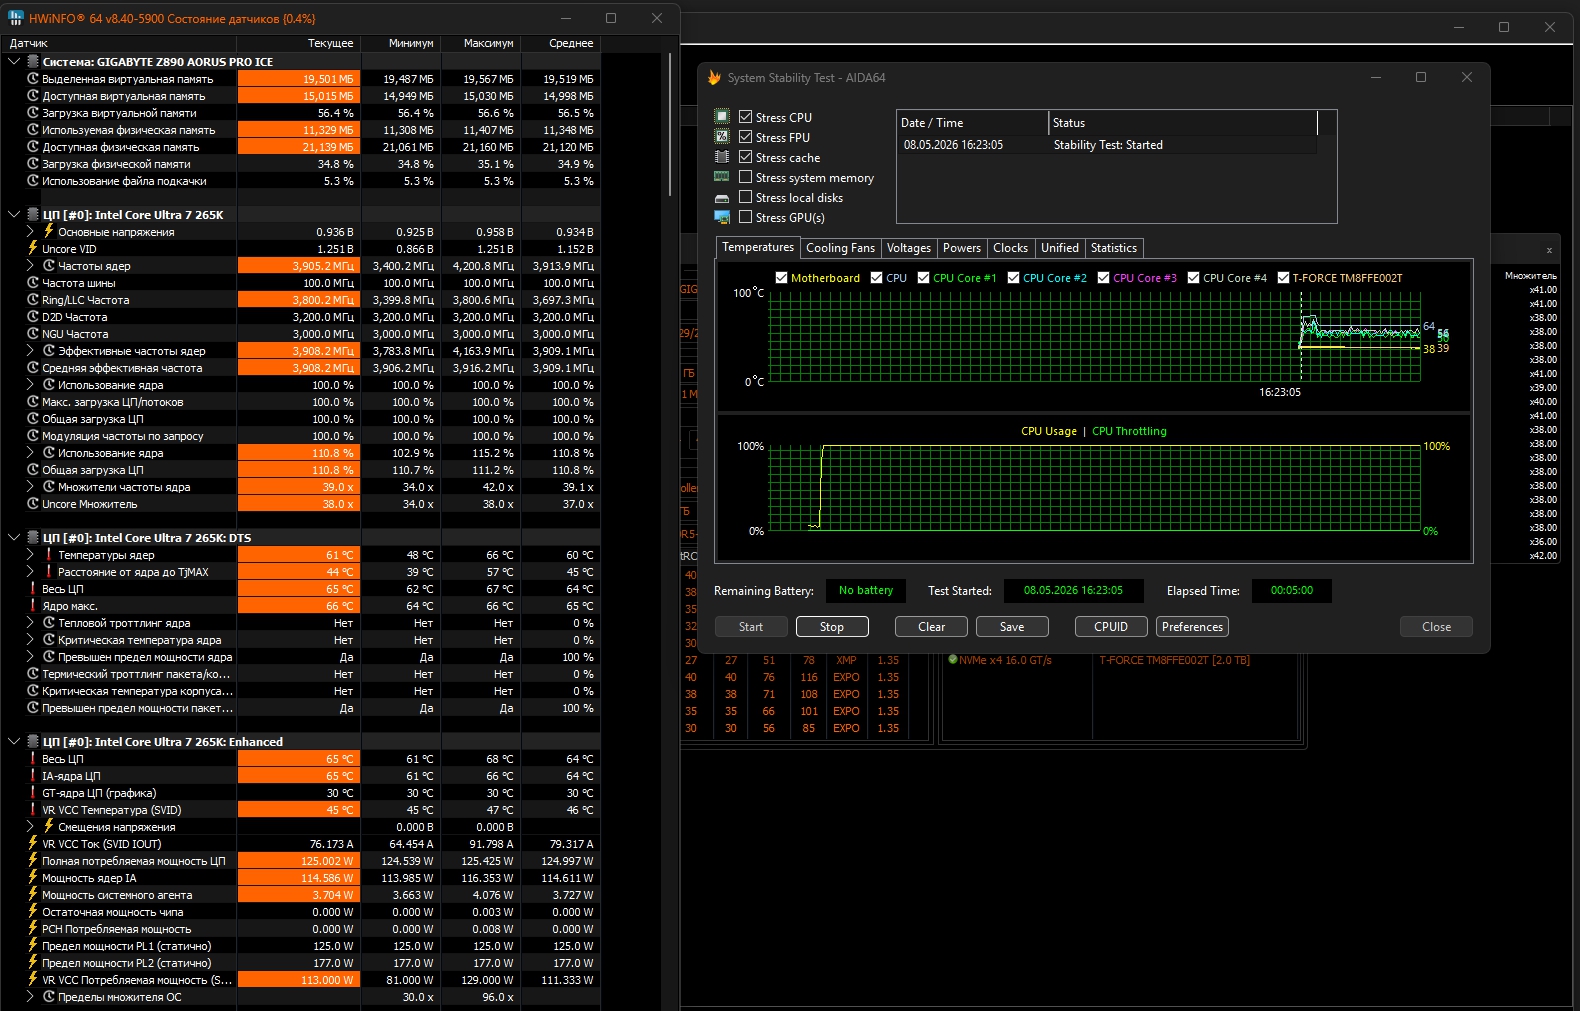This screenshot has height=1011, width=1580.
Task: Click the Clear button
Action: point(932,627)
